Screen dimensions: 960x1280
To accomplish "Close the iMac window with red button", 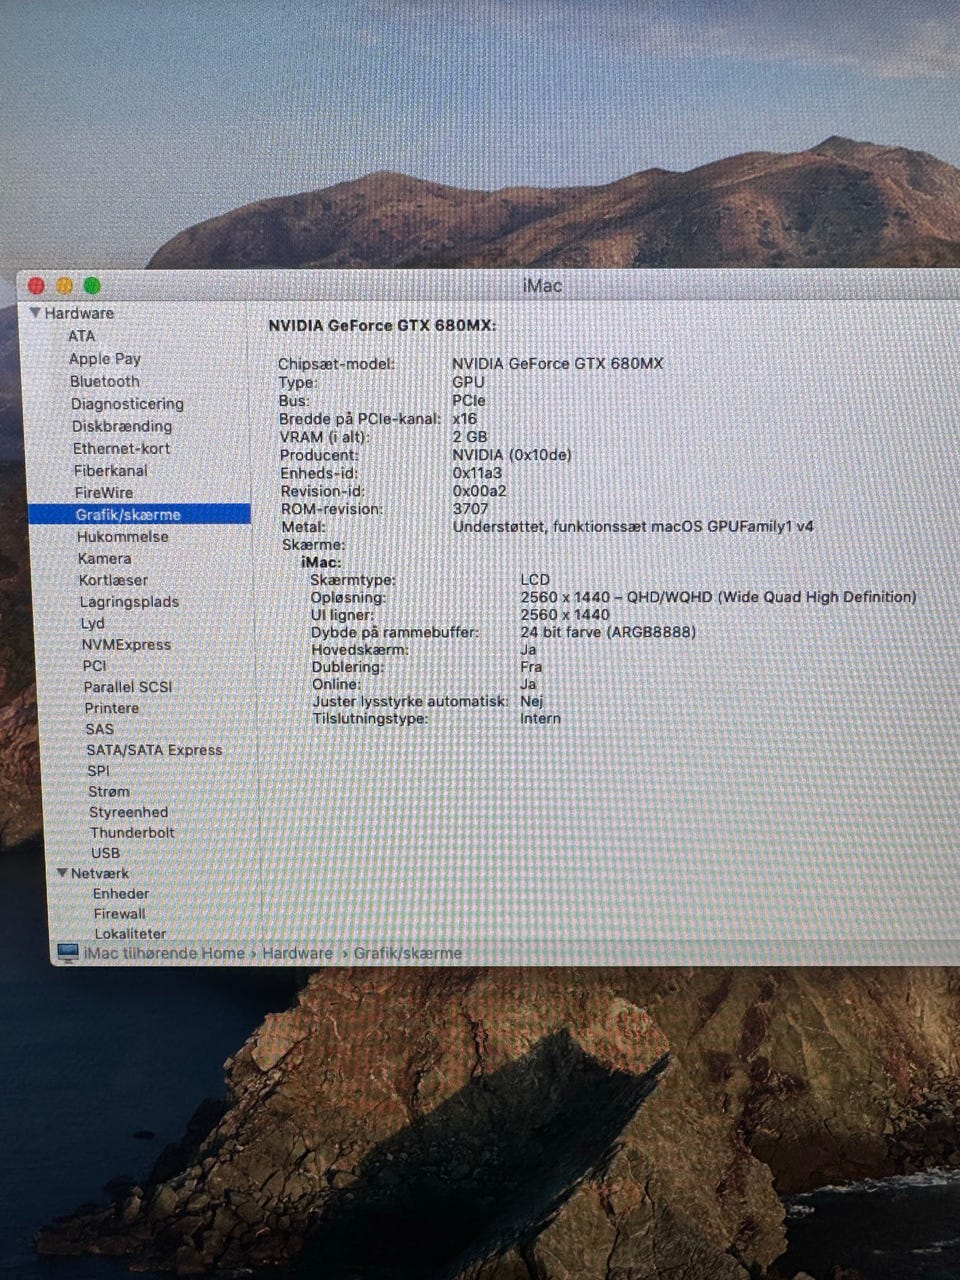I will click(x=37, y=286).
